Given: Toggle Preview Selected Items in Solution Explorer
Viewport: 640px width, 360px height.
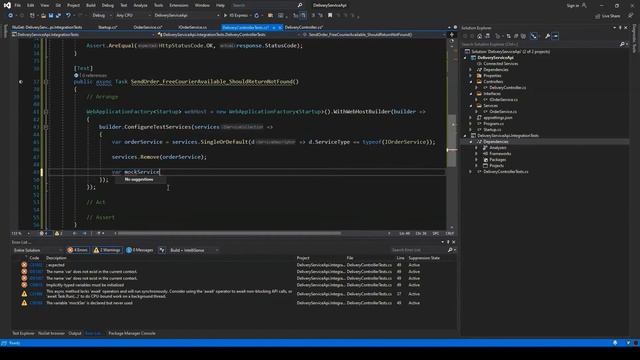Looking at the screenshot, I should (555, 36).
